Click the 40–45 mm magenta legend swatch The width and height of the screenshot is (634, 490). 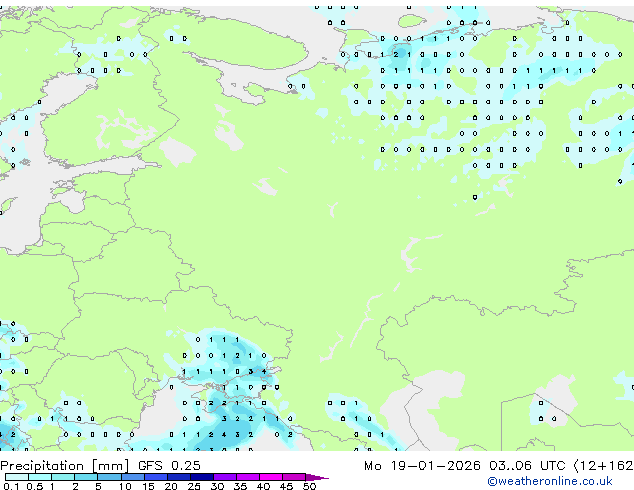pos(271,477)
